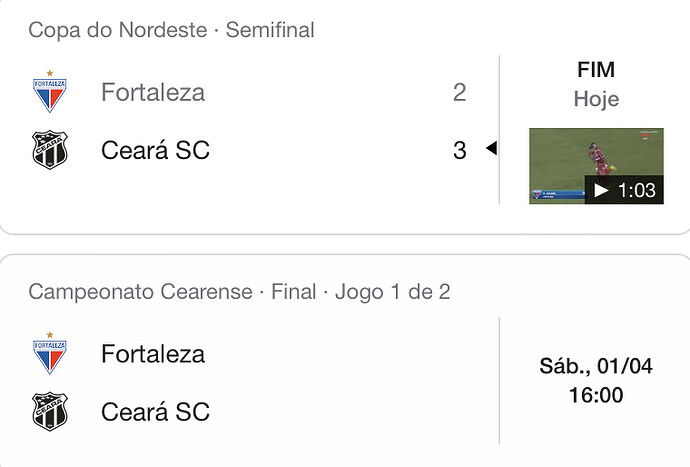Open the Copa do Nordeste Semifinal header

tap(171, 30)
